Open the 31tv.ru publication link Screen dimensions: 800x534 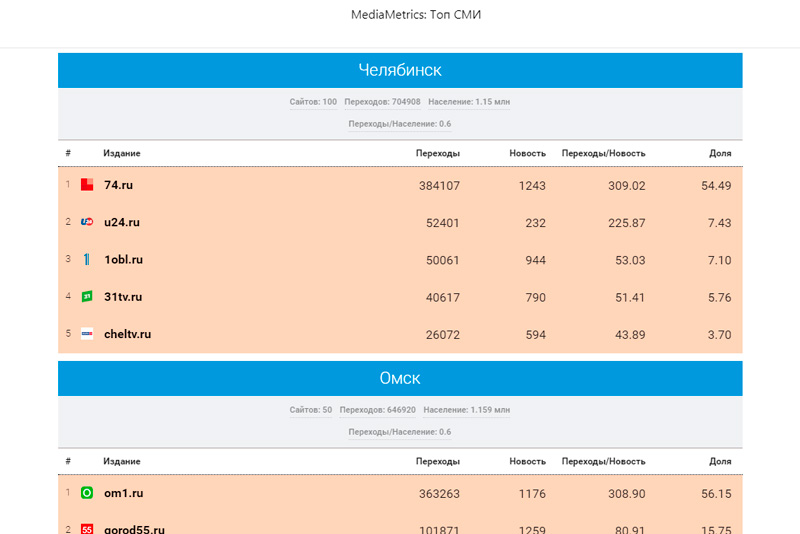point(123,296)
